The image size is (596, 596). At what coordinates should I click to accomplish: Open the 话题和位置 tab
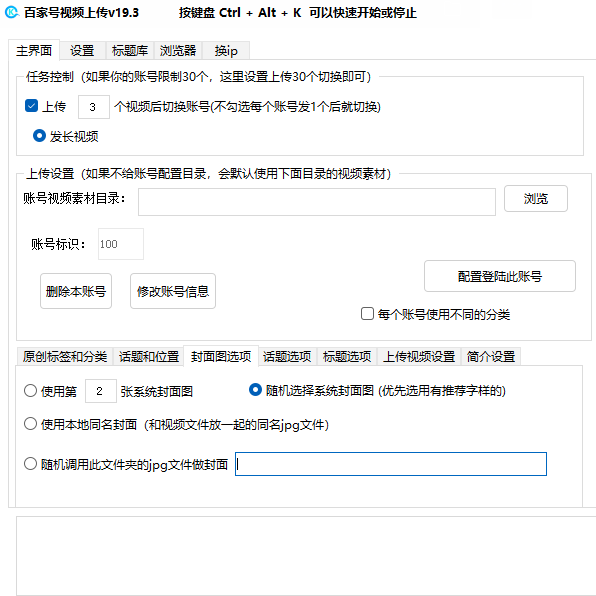(x=149, y=357)
